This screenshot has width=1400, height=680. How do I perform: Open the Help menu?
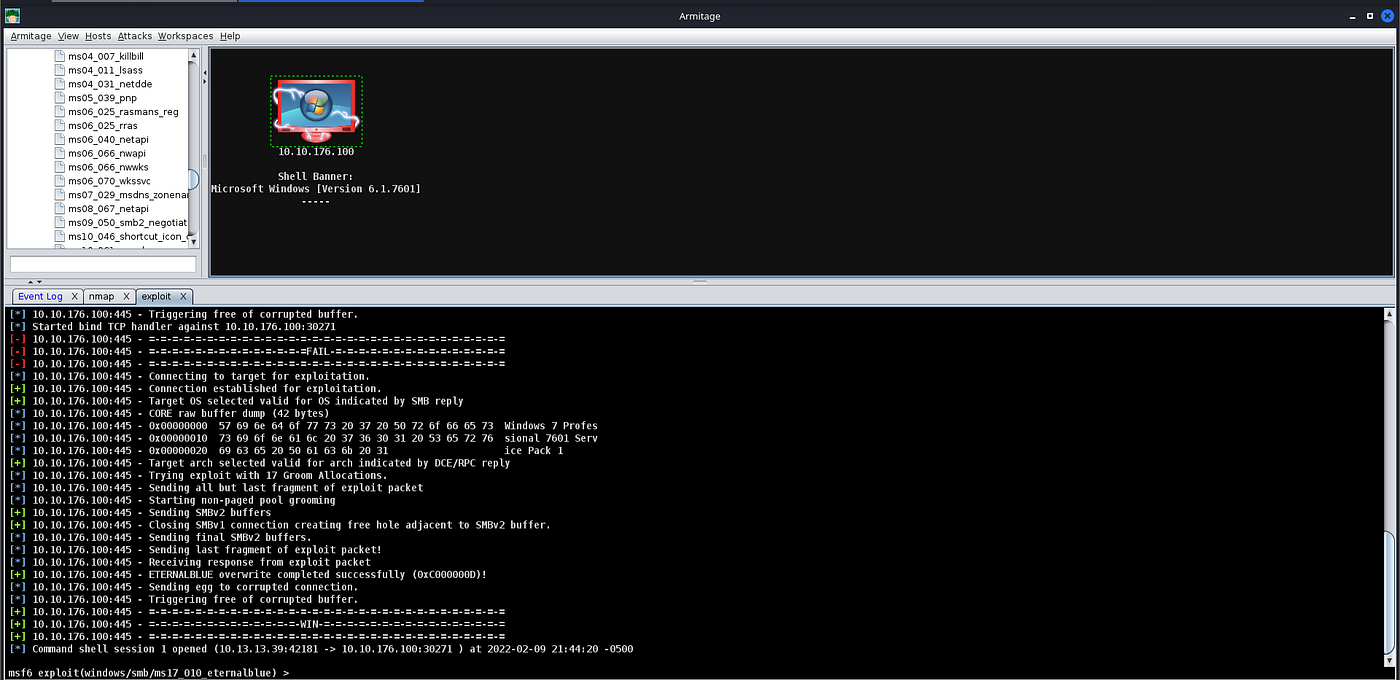coord(230,36)
